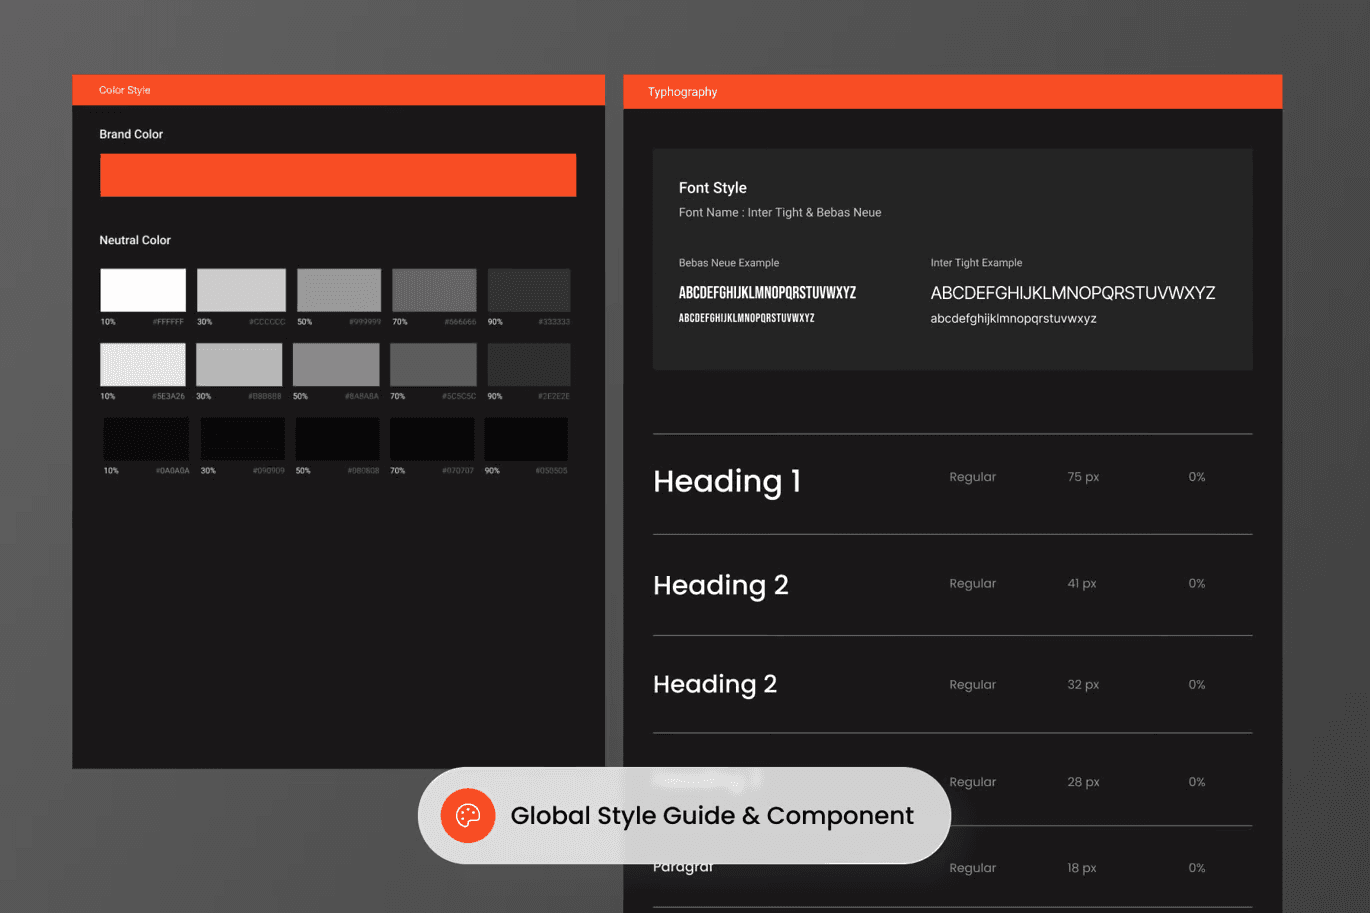
Task: Click the 50% label beside #8A8A8A
Action: 300,397
